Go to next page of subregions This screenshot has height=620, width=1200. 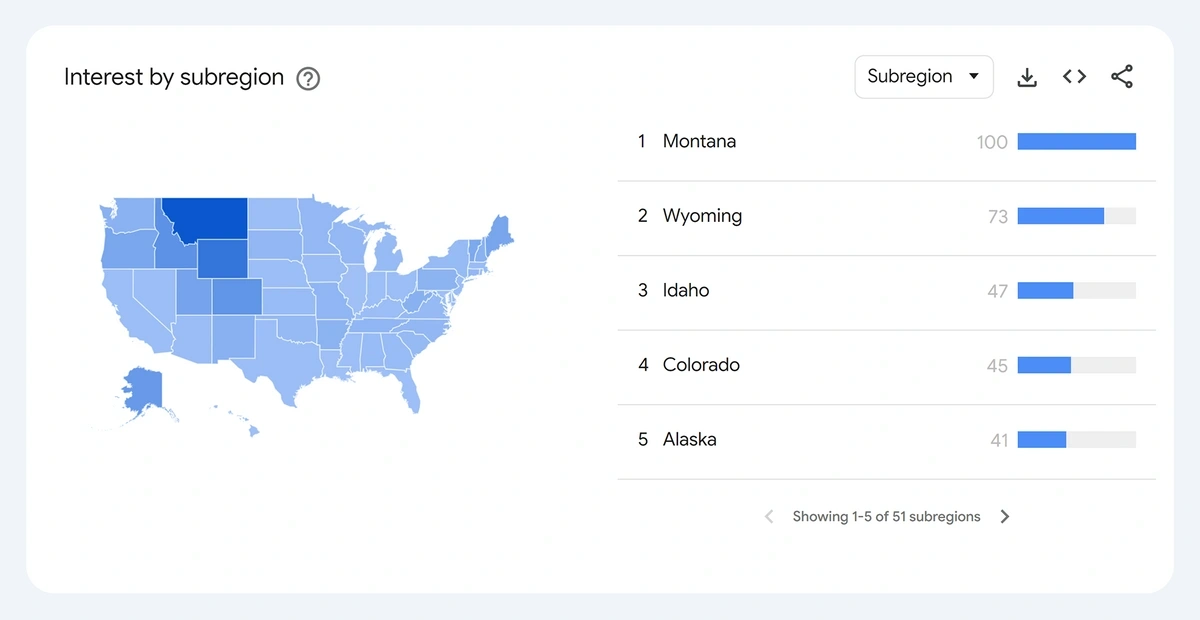pos(1005,517)
